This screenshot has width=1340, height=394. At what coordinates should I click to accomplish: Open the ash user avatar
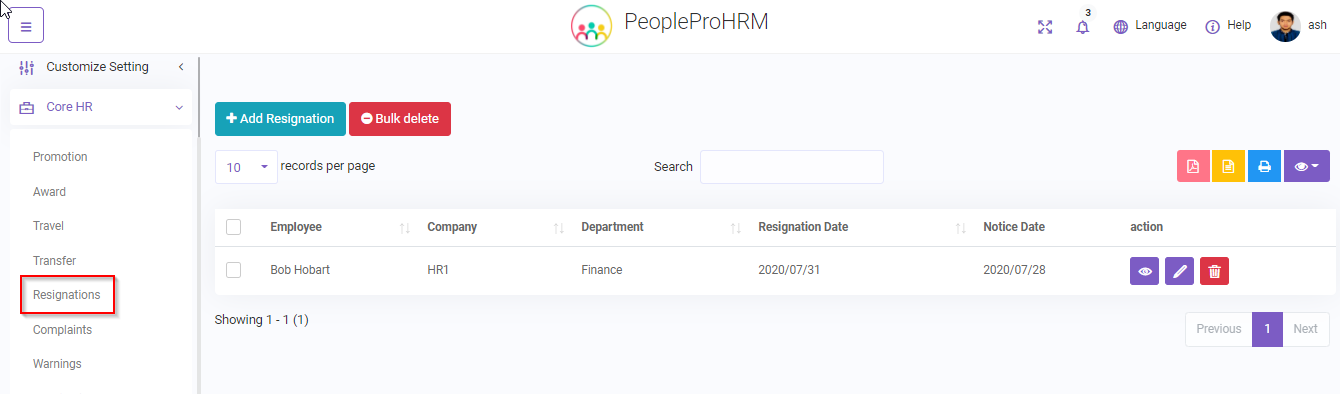[x=1285, y=26]
